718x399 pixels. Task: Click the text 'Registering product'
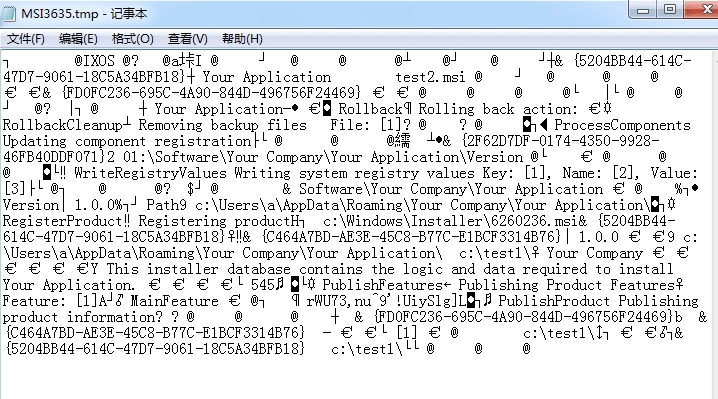214,221
